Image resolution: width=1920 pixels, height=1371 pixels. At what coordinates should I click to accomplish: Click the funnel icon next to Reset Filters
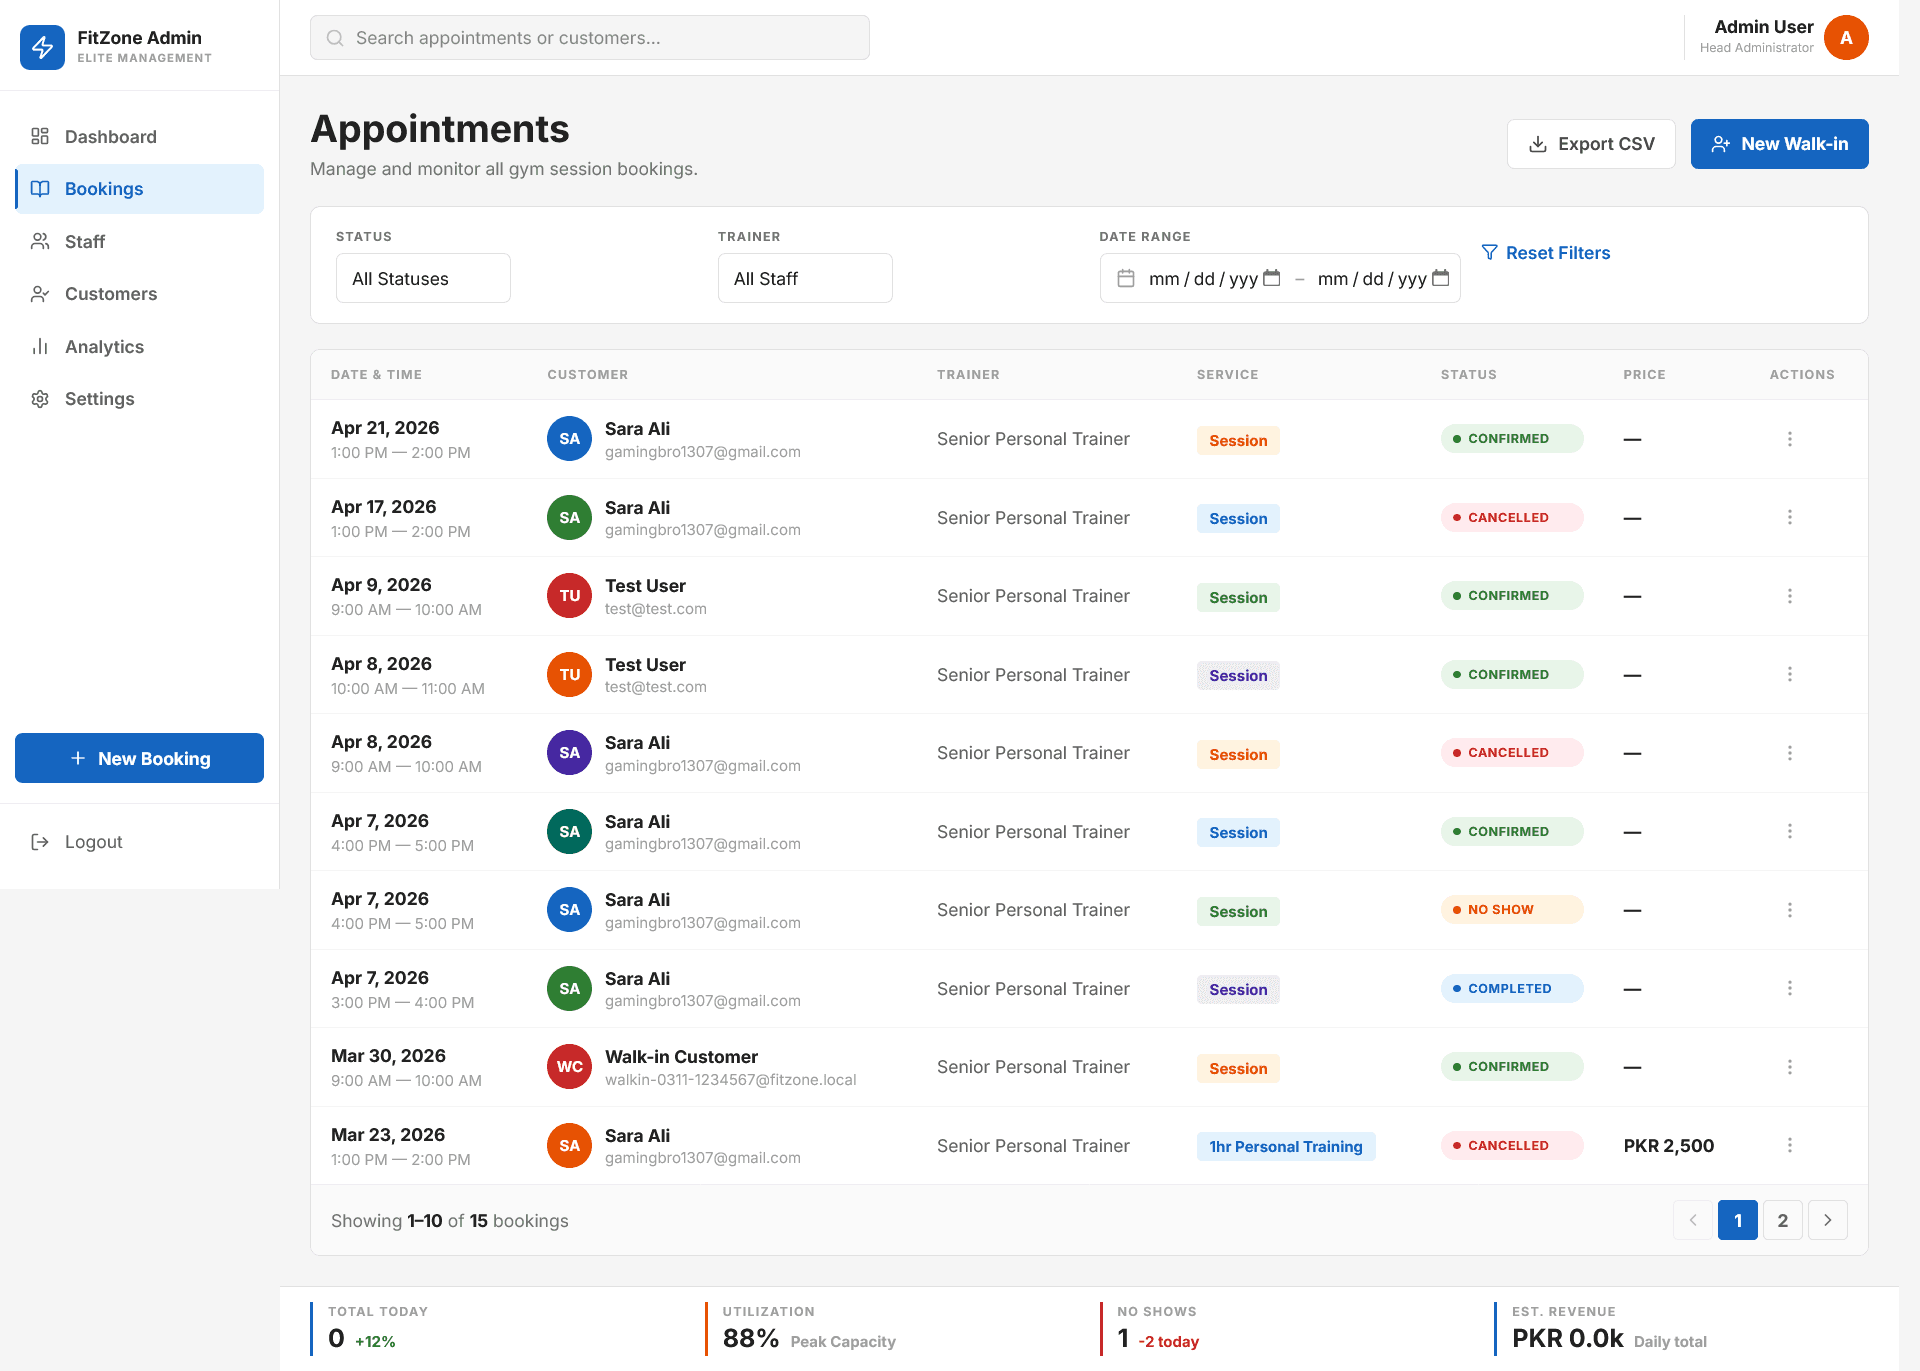(x=1490, y=252)
